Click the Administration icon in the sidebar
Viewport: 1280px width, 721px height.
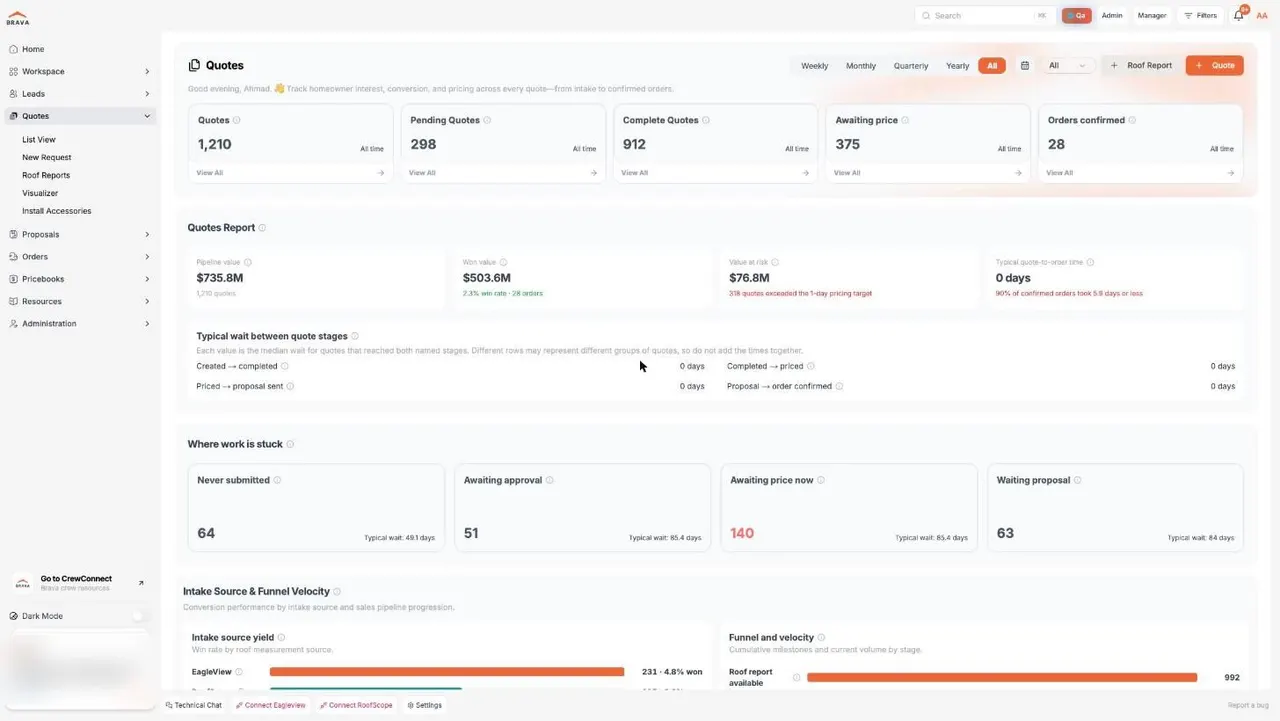pos(13,324)
